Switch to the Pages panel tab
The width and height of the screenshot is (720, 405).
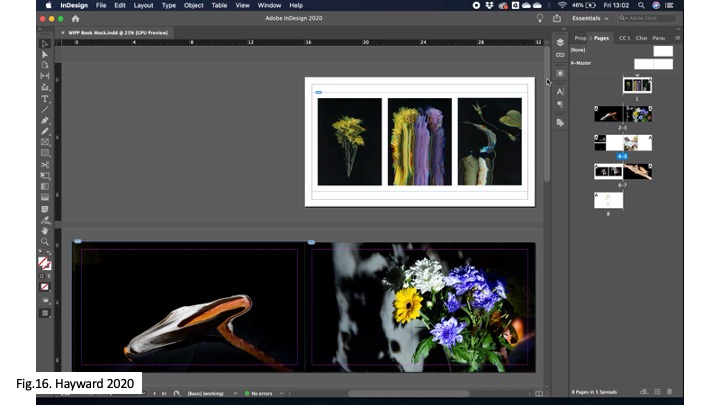point(600,38)
